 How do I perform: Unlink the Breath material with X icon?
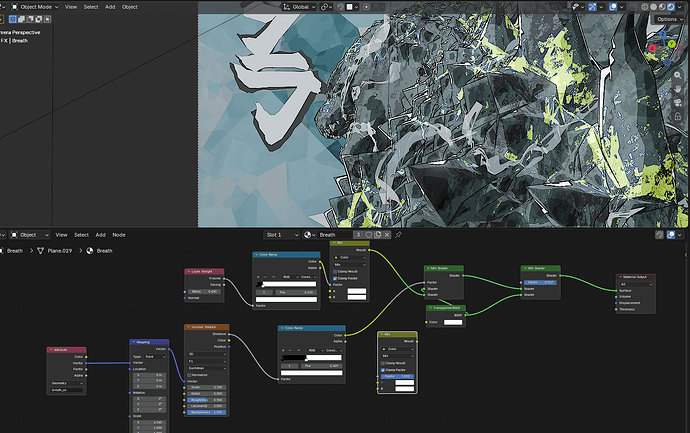387,235
